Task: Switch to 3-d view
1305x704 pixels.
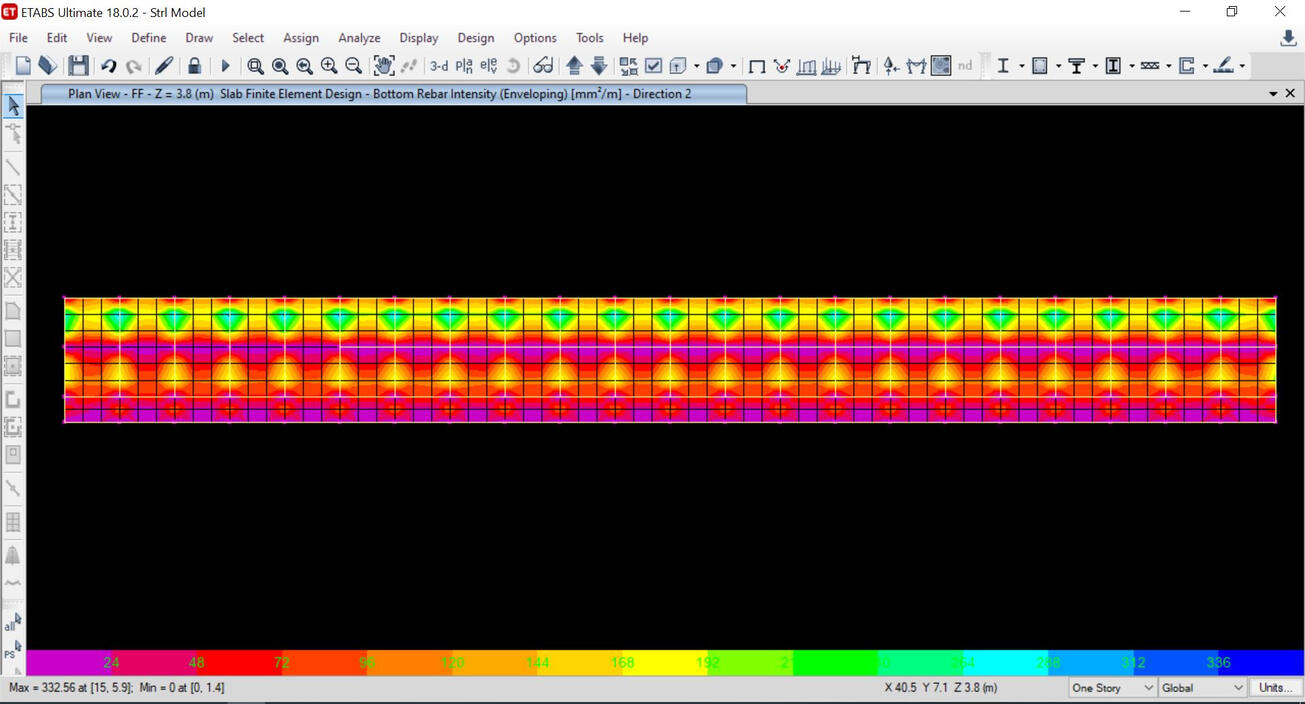Action: (x=438, y=66)
